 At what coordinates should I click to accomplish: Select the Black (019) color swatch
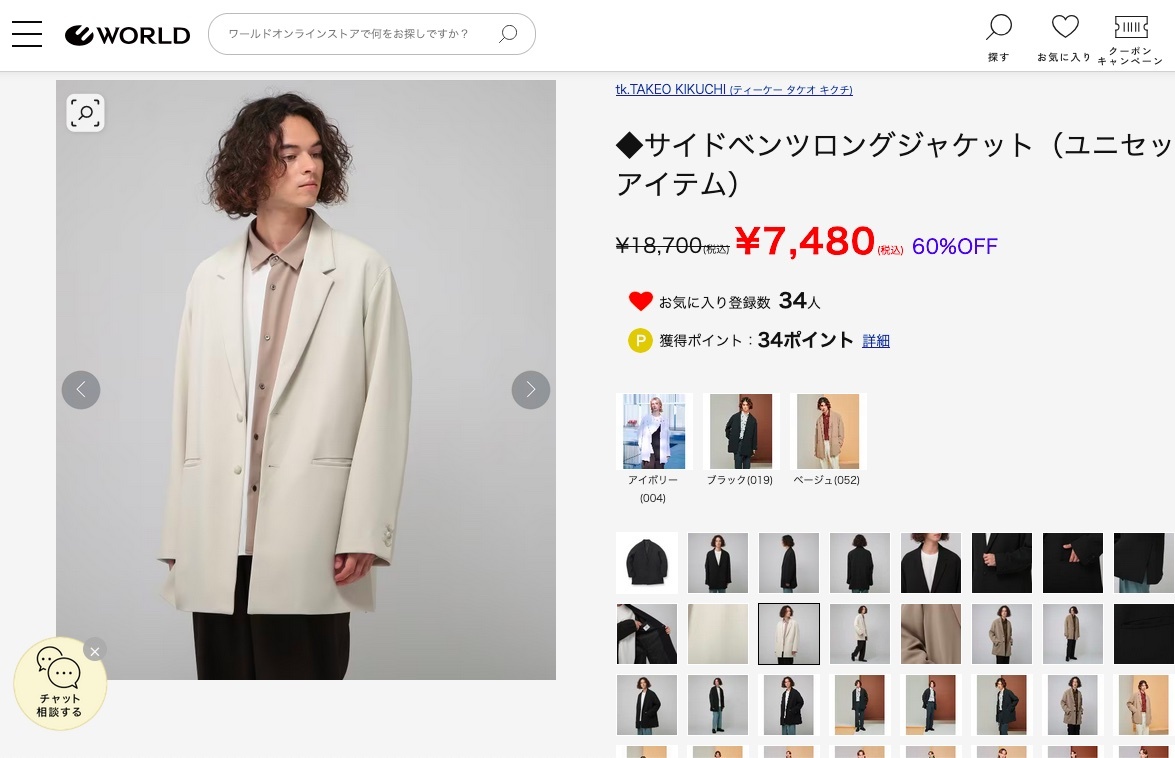click(x=741, y=432)
